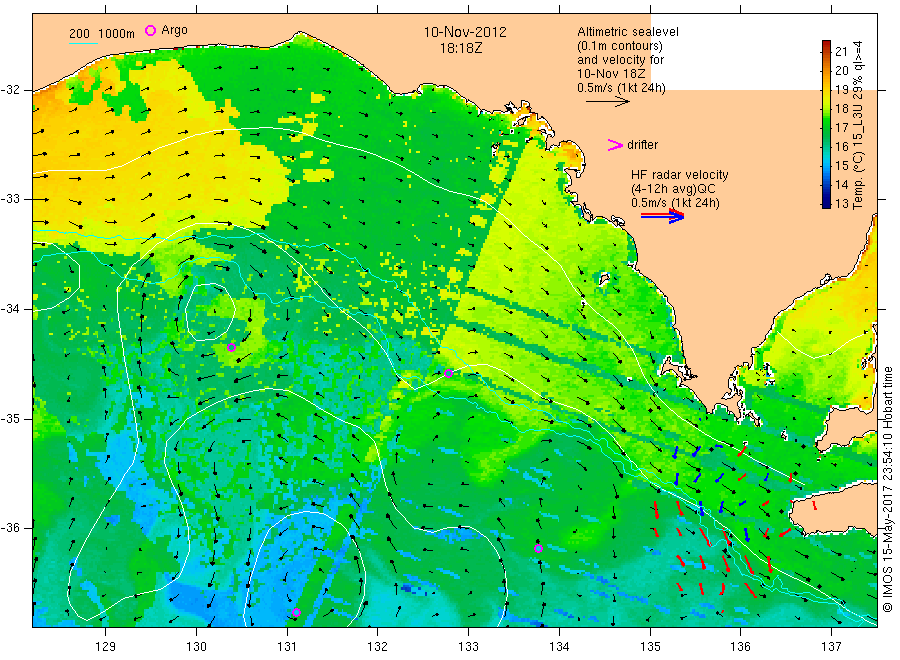Click the '(0.1m contours)' legend line
Image resolution: width=900 pixels, height=660 pixels.
tap(620, 46)
